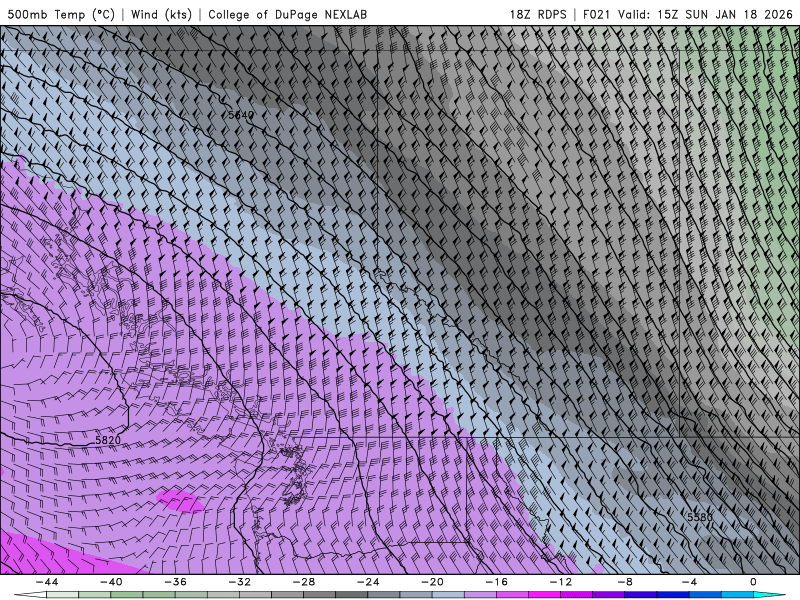Image resolution: width=800 pixels, height=600 pixels.
Task: Click the 5580 height contour label
Action: point(699,517)
